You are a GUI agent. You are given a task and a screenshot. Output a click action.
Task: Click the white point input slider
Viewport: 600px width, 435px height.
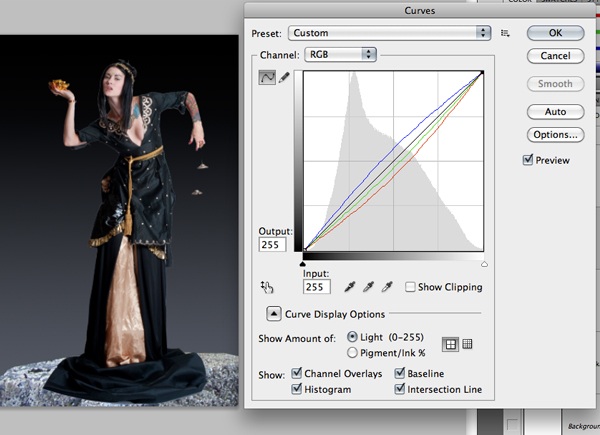click(x=484, y=264)
